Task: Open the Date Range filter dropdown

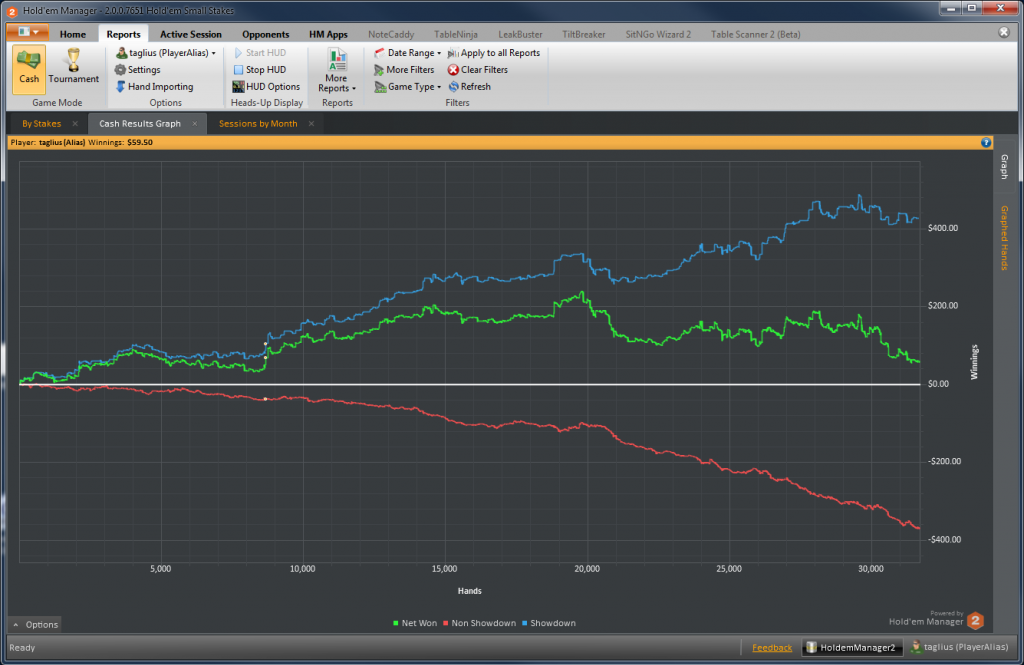Action: click(x=408, y=53)
